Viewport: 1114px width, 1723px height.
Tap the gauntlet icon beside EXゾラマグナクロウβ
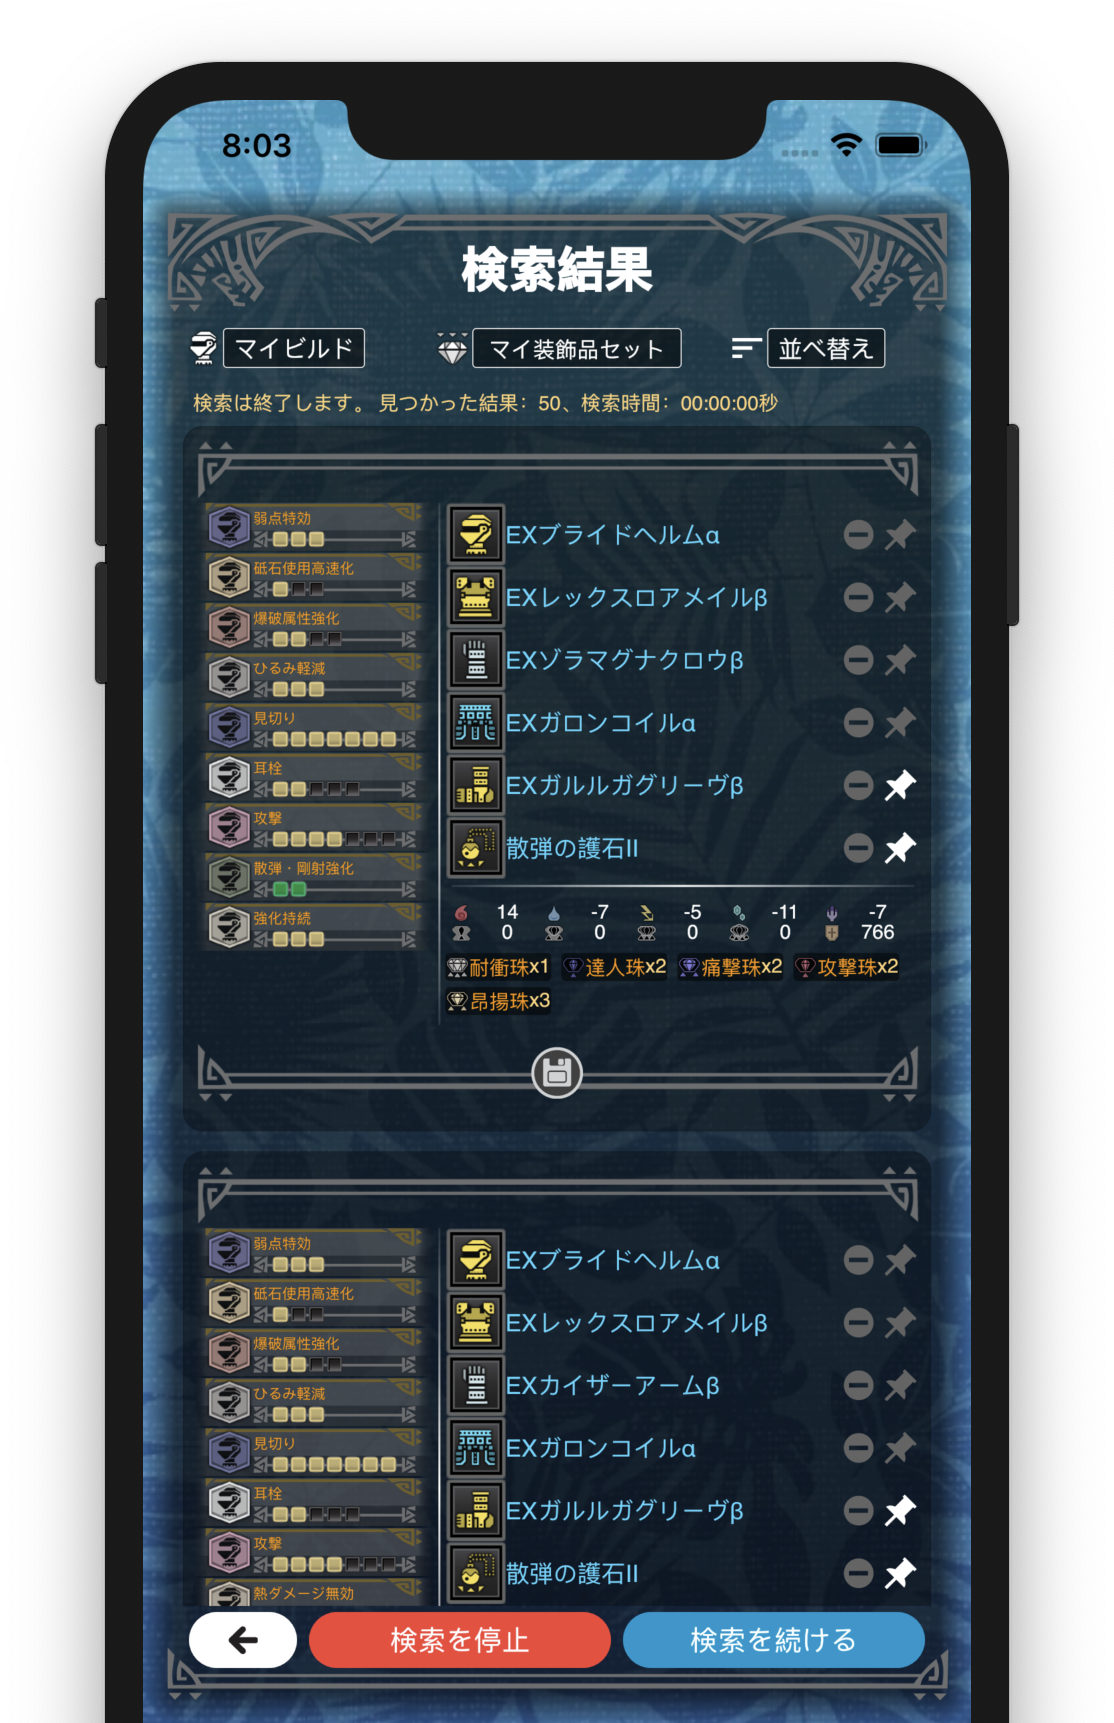[x=476, y=660]
